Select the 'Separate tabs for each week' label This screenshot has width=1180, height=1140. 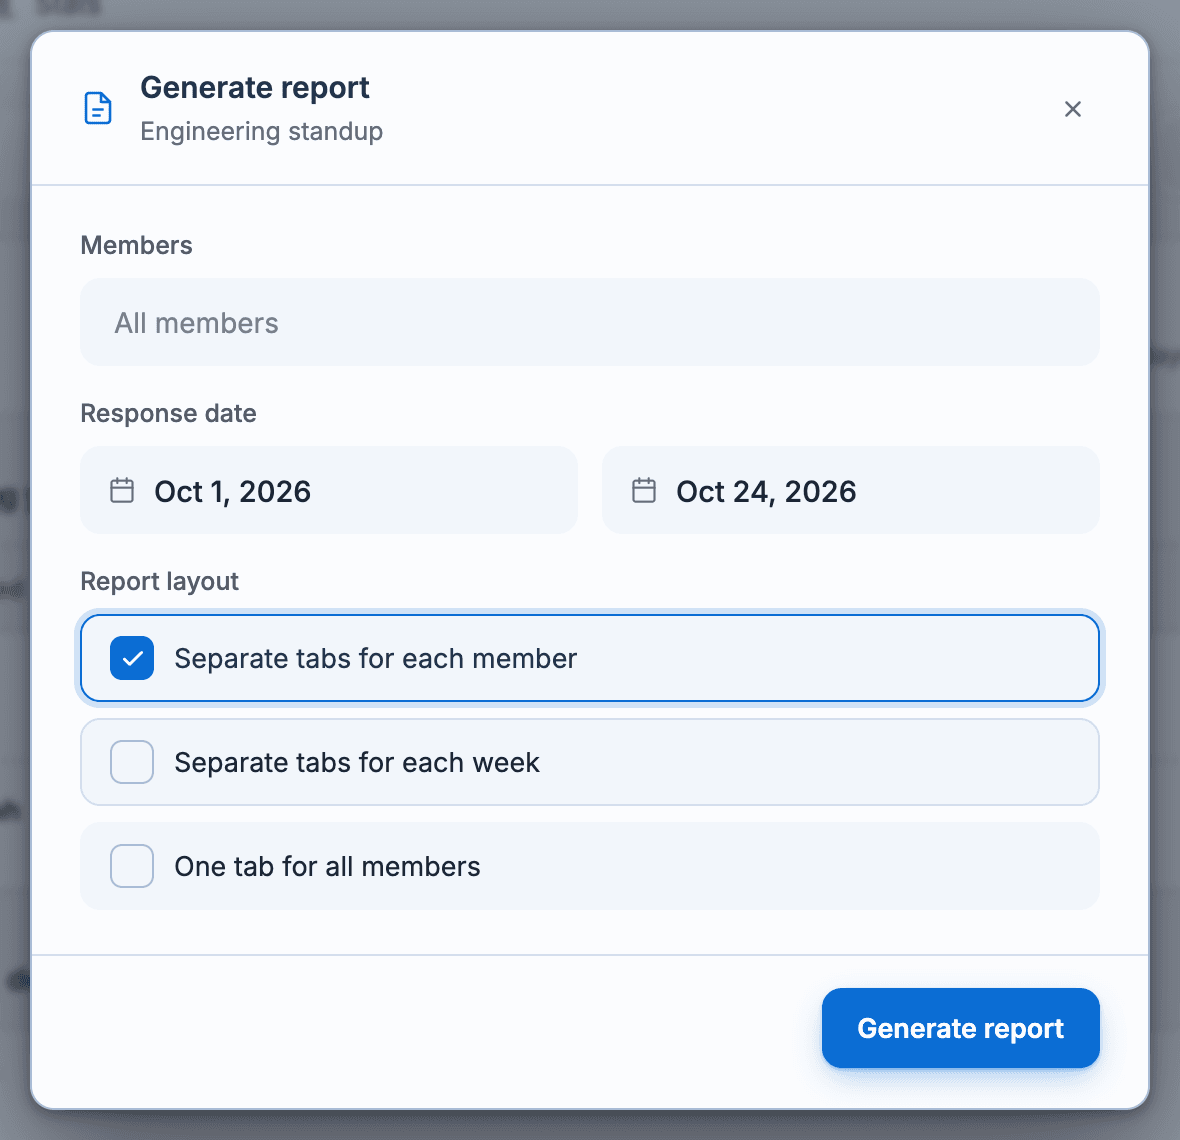tap(357, 762)
